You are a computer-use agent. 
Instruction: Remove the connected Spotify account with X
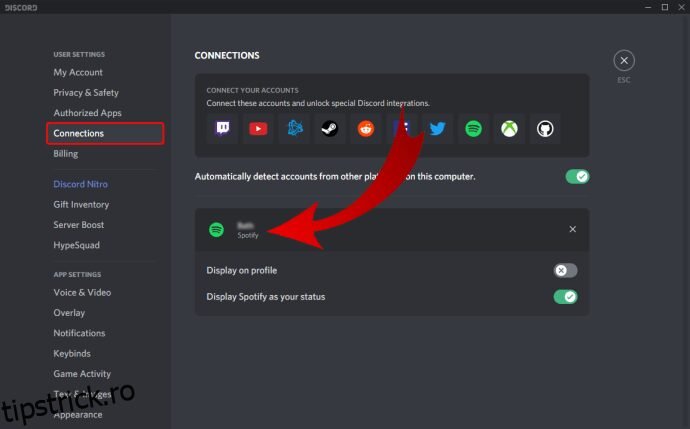(573, 229)
